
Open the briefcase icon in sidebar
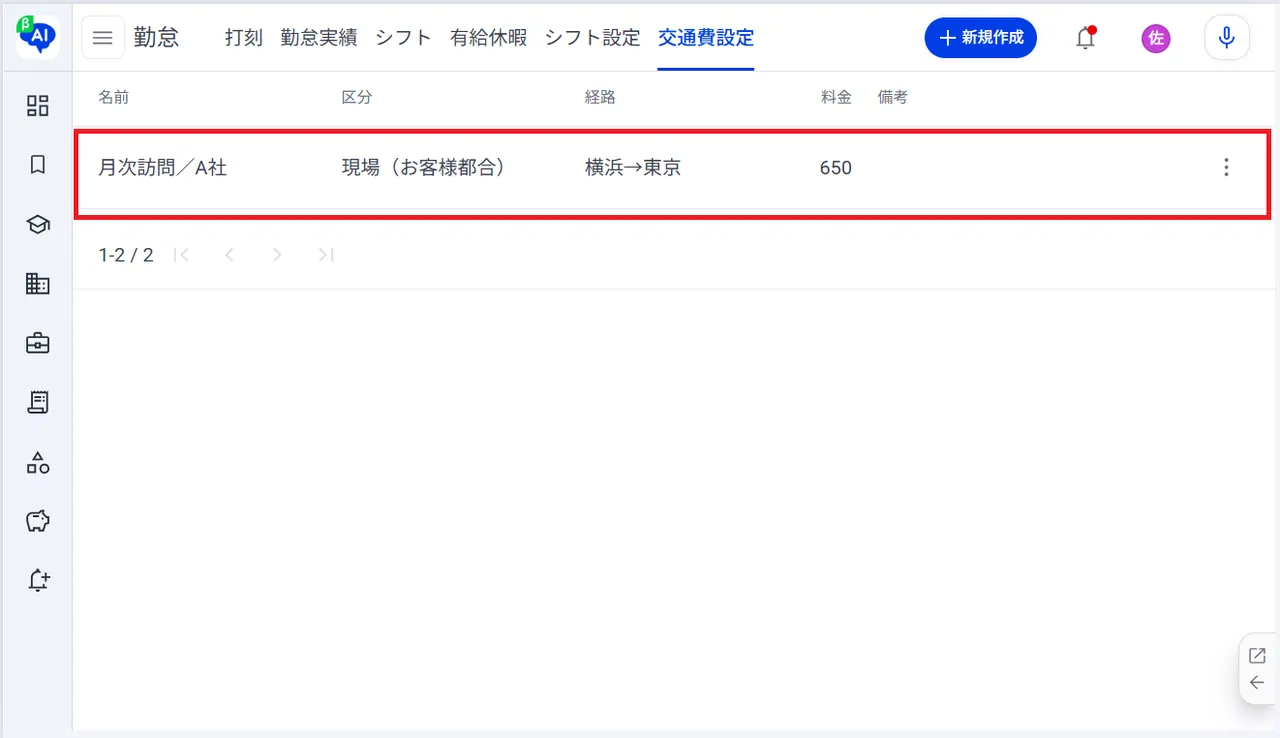tap(38, 343)
